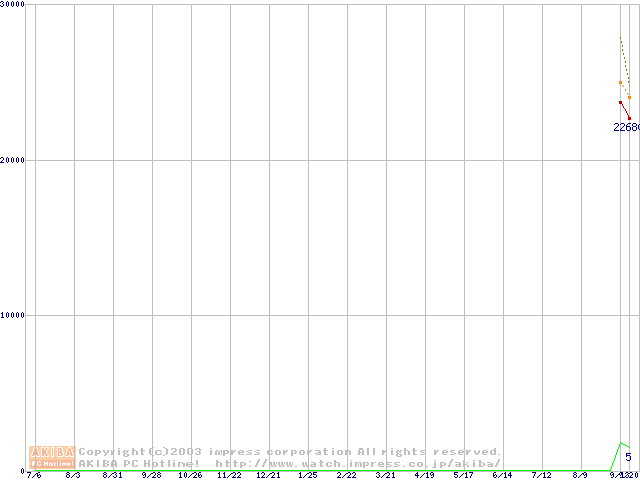640x480 pixels.
Task: Click the gray data point marker
Action: pos(620,82)
